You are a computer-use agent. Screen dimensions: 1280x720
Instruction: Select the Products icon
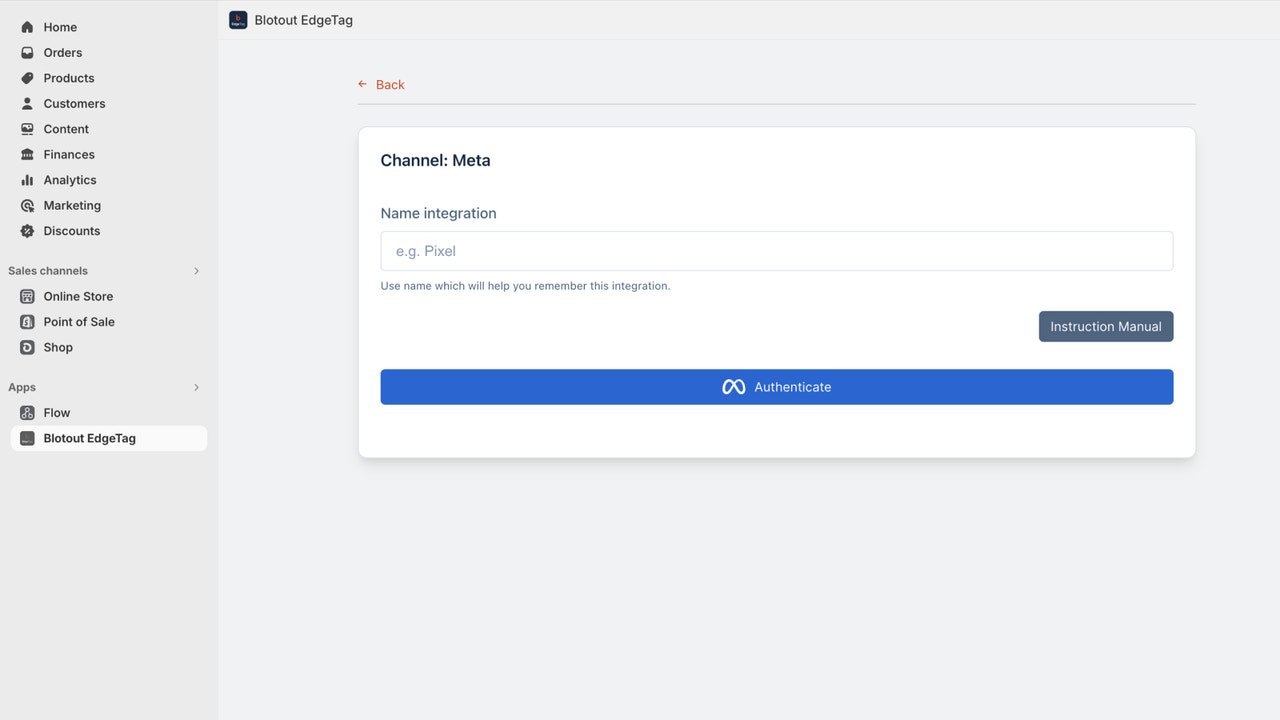[x=27, y=78]
